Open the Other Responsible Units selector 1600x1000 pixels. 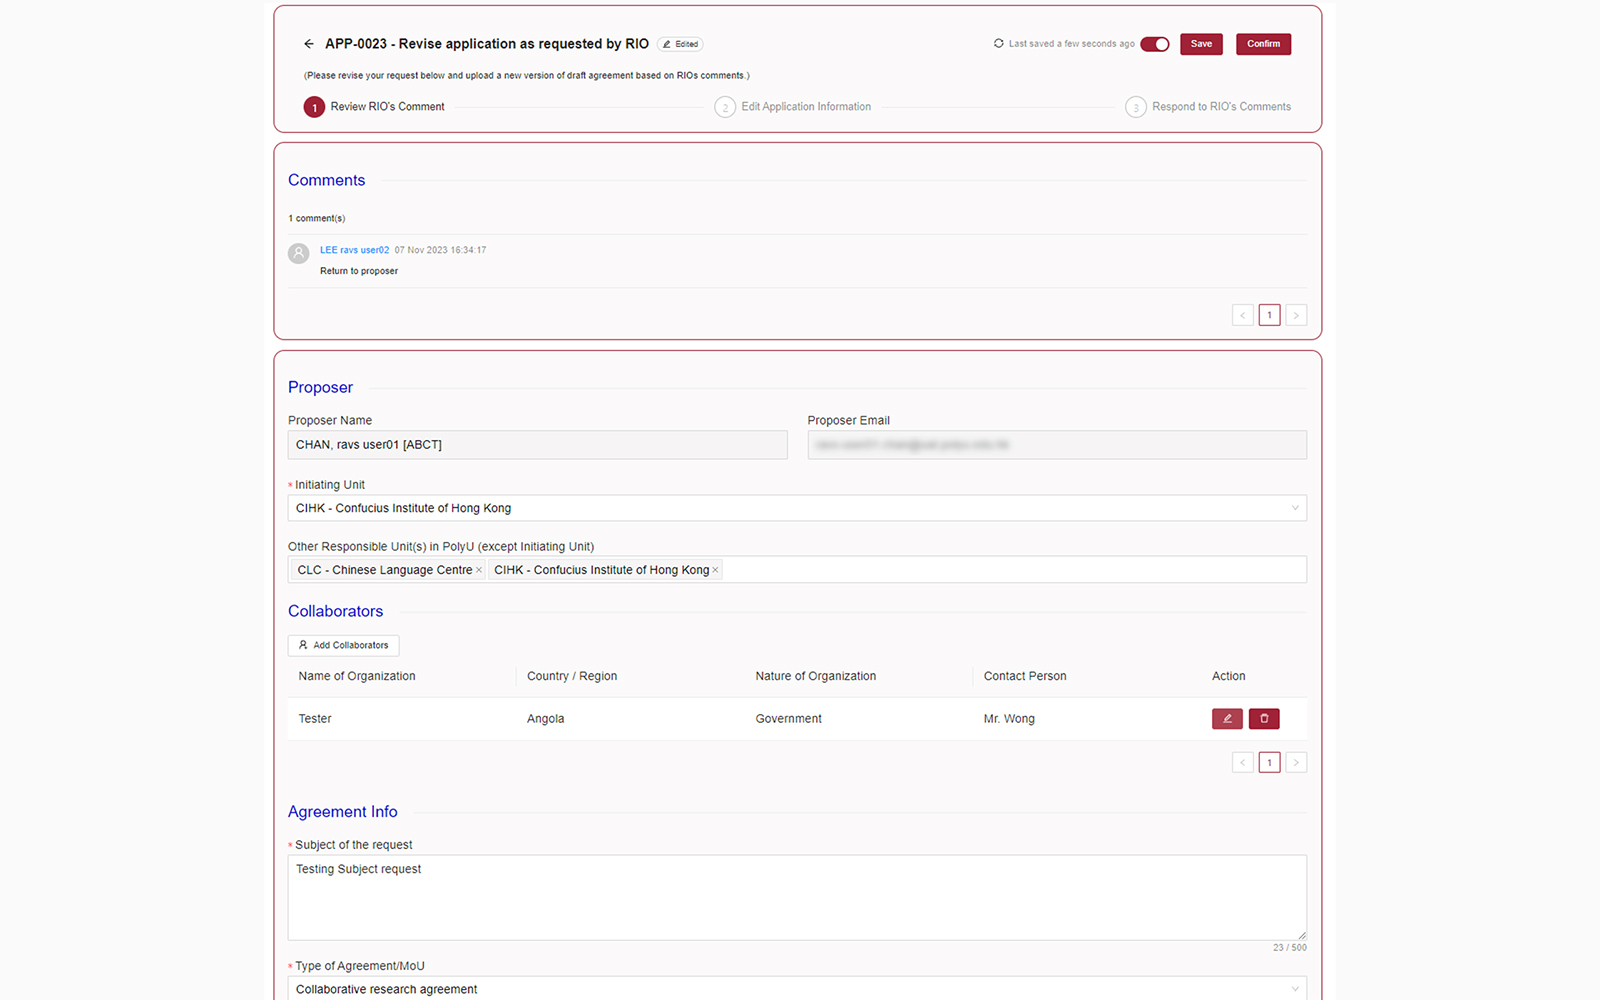pyautogui.click(x=1000, y=569)
